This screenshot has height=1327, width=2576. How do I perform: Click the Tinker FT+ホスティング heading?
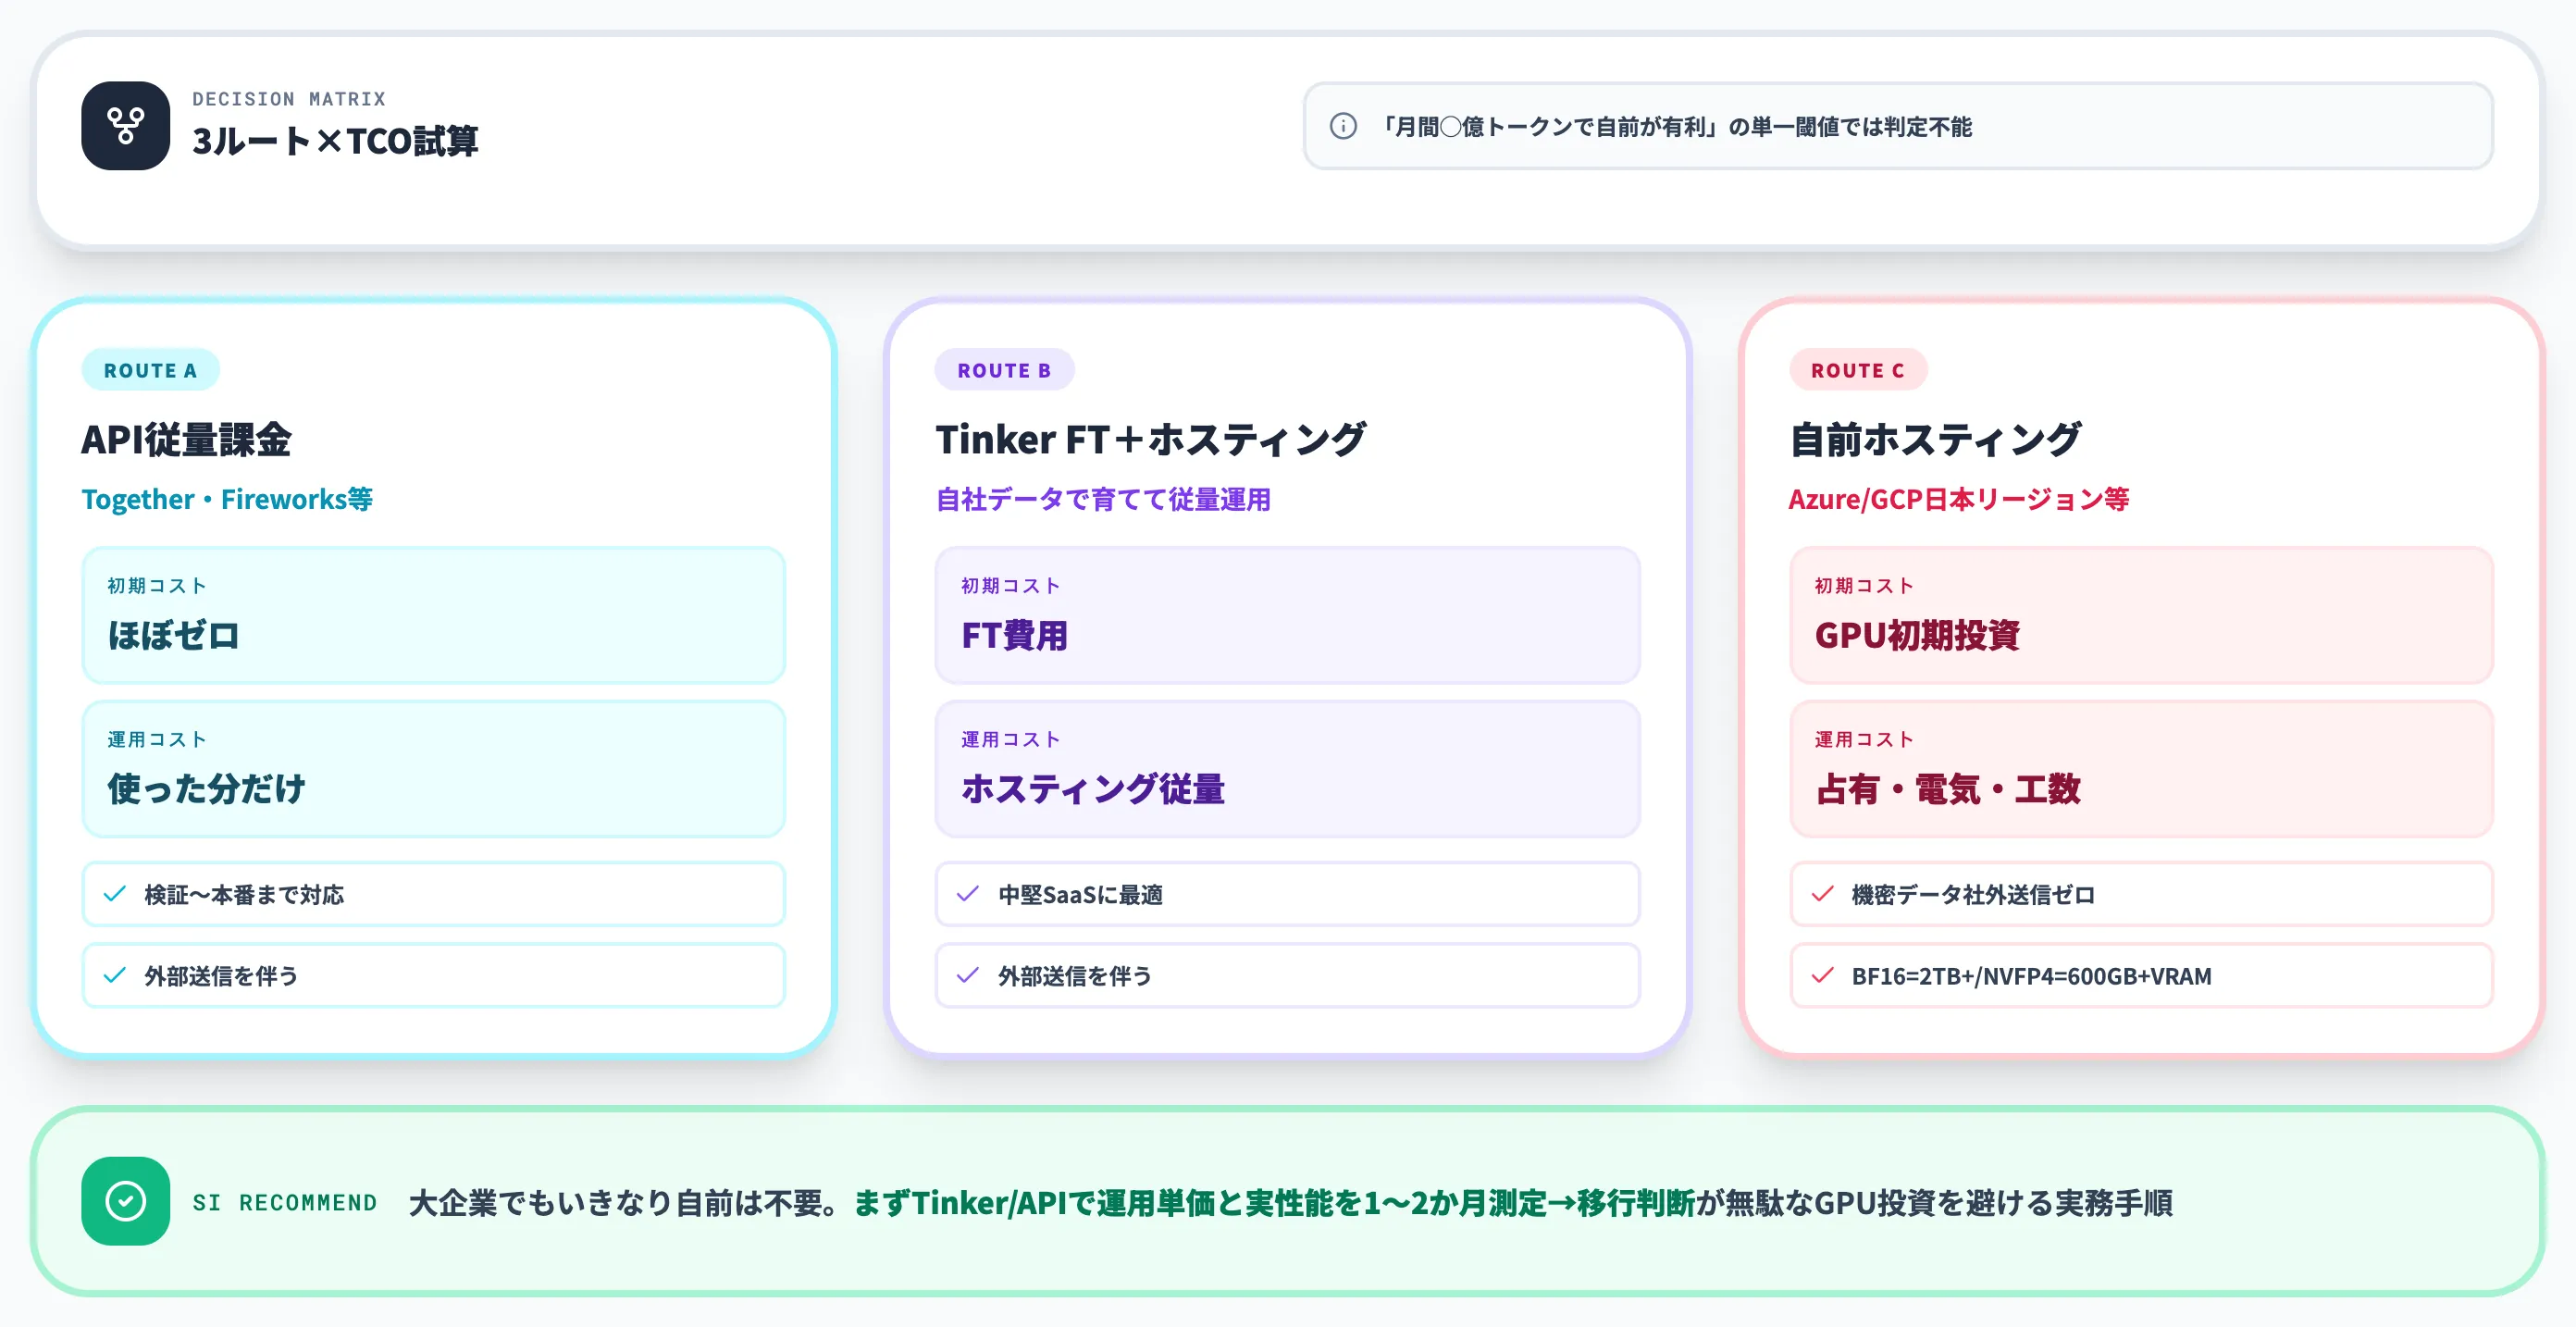pyautogui.click(x=1151, y=439)
